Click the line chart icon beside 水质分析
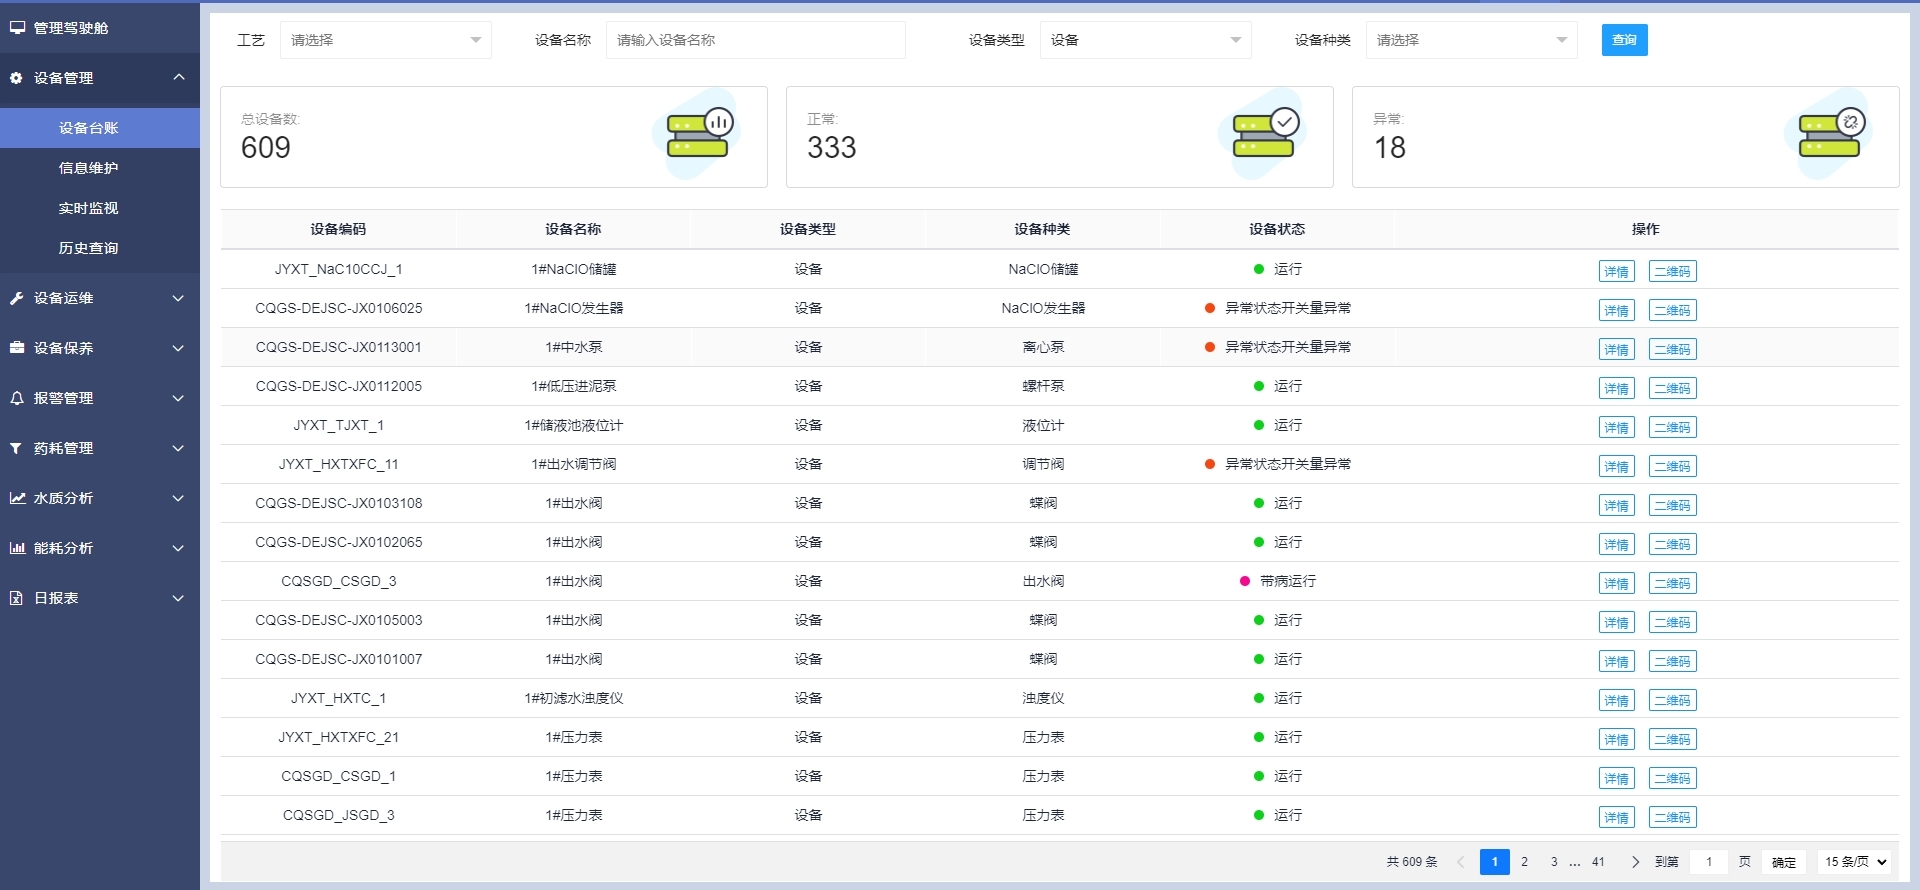Viewport: 1920px width, 890px height. (17, 498)
